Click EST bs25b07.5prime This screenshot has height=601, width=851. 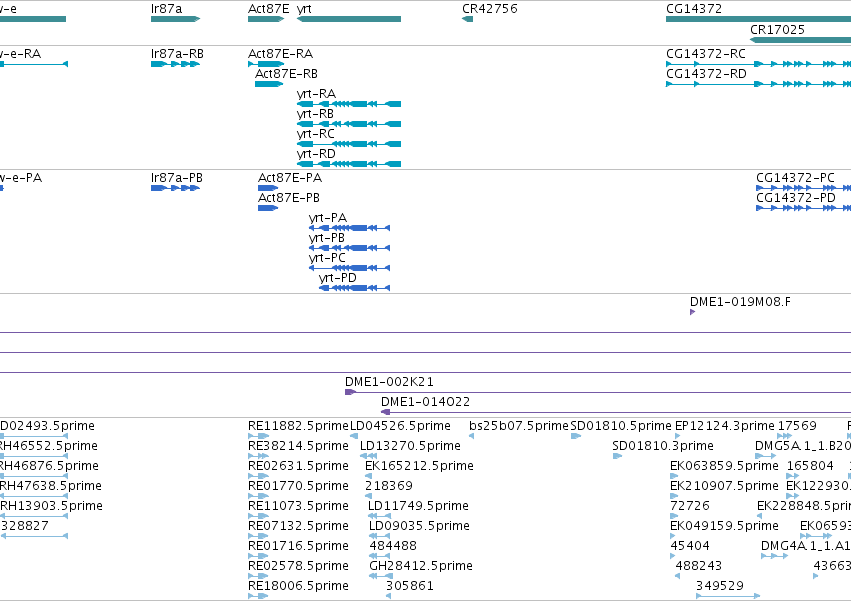coord(471,436)
